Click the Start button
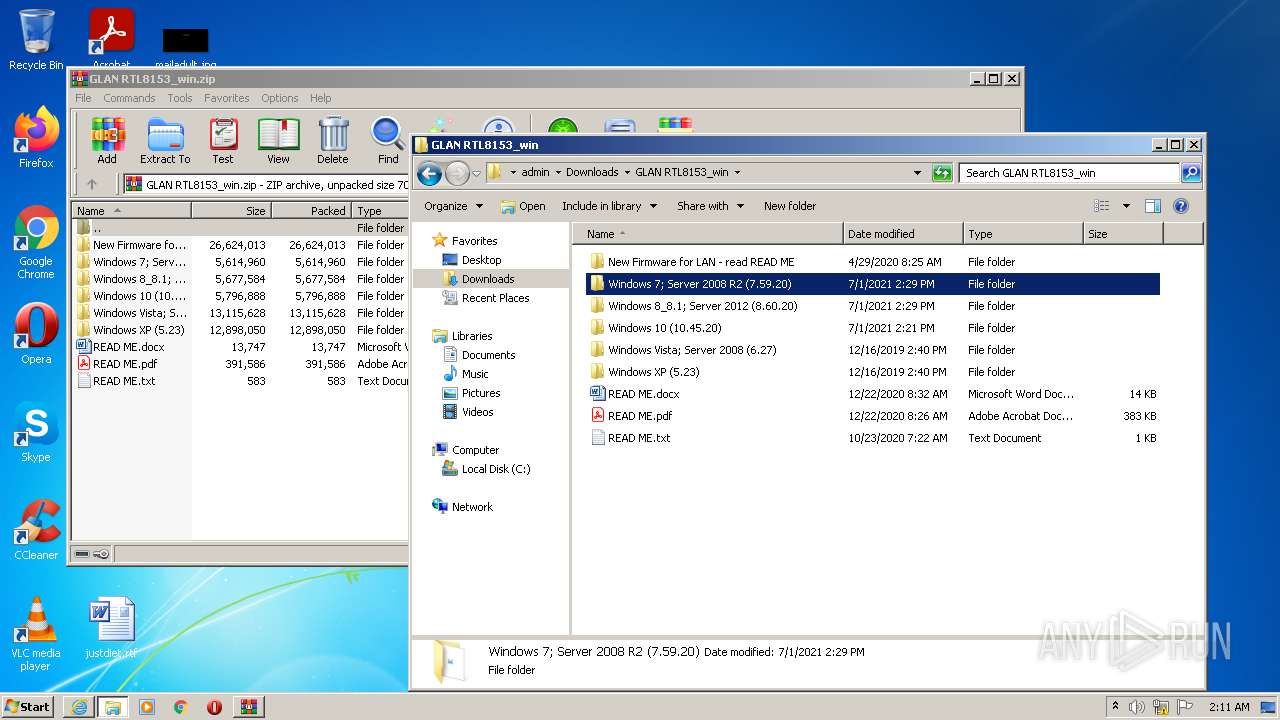The height and width of the screenshot is (720, 1280). point(28,707)
